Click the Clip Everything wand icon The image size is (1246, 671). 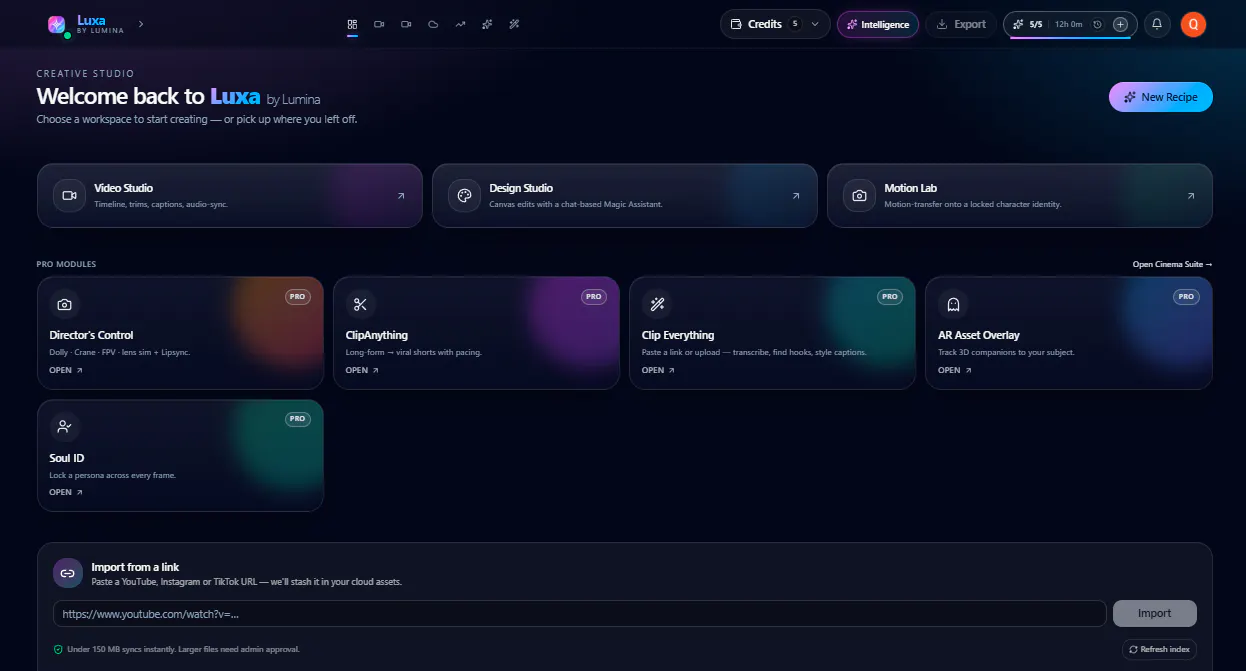coord(657,304)
